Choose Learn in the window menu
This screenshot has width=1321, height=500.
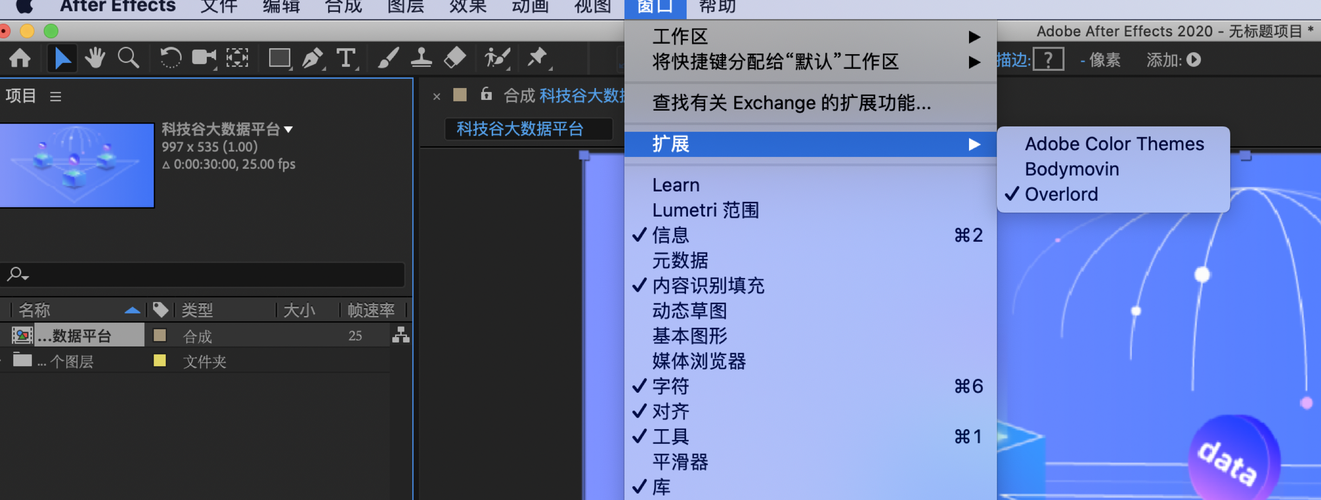(x=809, y=185)
